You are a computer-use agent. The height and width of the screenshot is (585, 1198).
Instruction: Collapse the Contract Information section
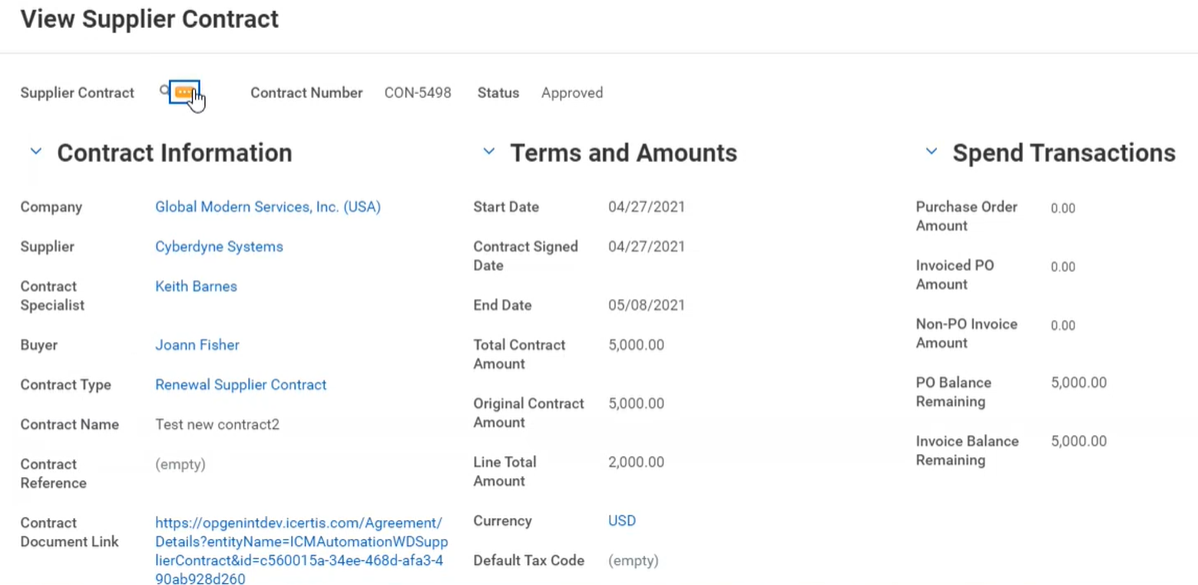(x=36, y=152)
